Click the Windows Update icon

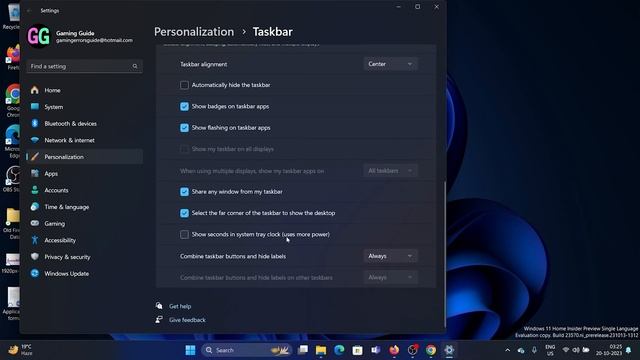(35, 273)
